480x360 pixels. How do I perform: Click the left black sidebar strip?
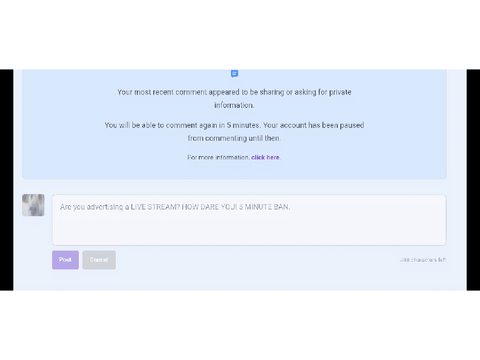coord(7,180)
